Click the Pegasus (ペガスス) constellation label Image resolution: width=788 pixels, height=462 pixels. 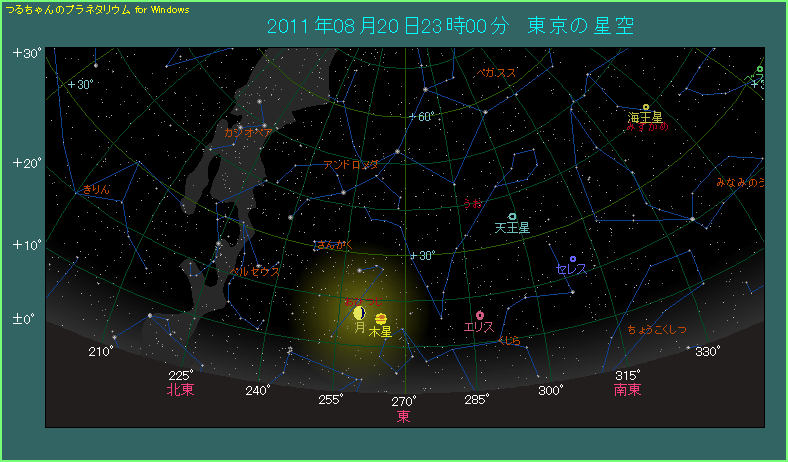tap(496, 73)
